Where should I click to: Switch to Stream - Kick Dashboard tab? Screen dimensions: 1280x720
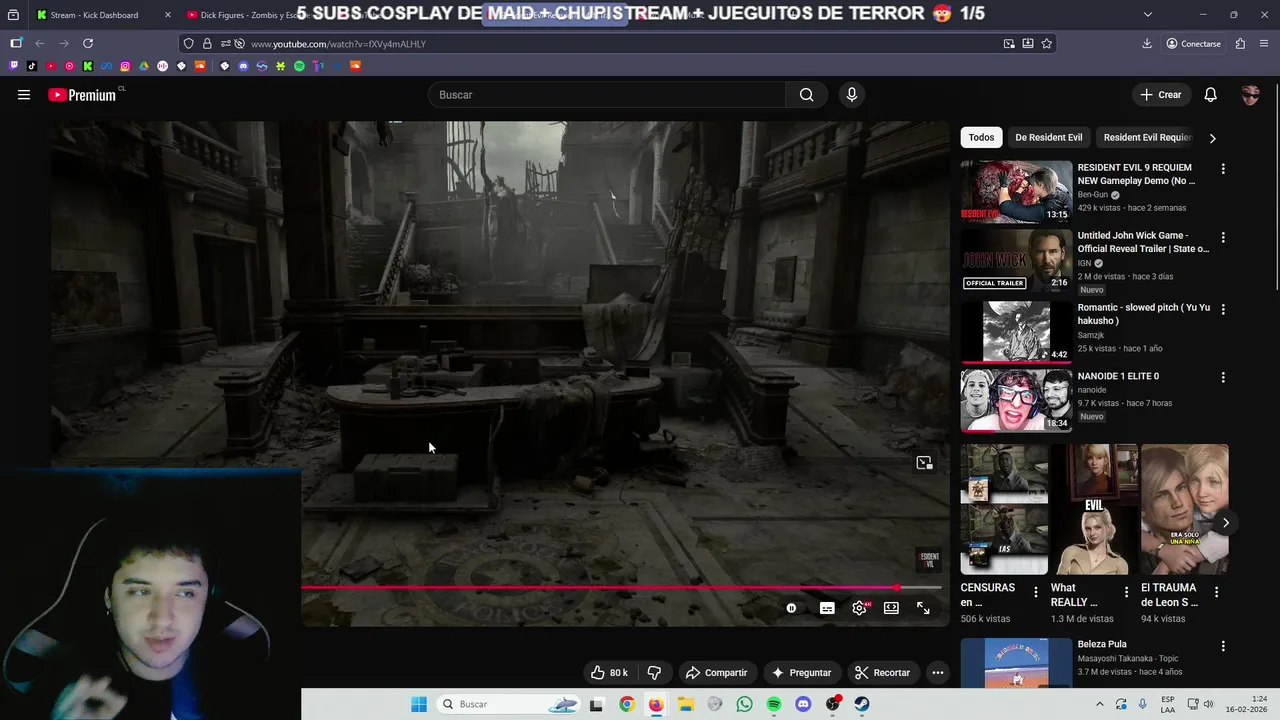94,15
